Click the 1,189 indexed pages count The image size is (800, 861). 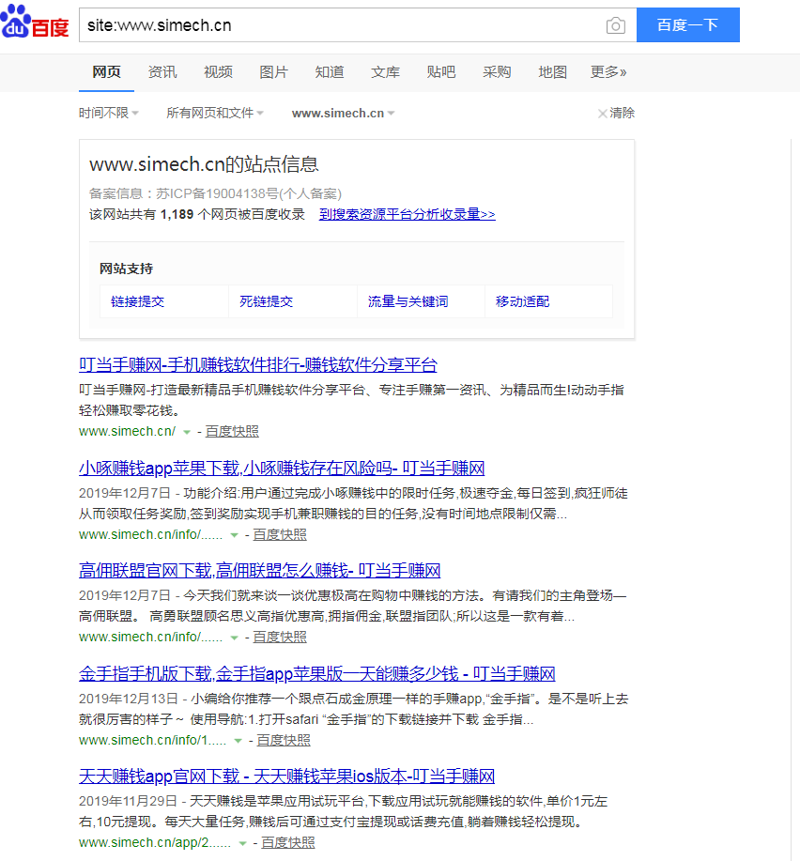pos(177,214)
